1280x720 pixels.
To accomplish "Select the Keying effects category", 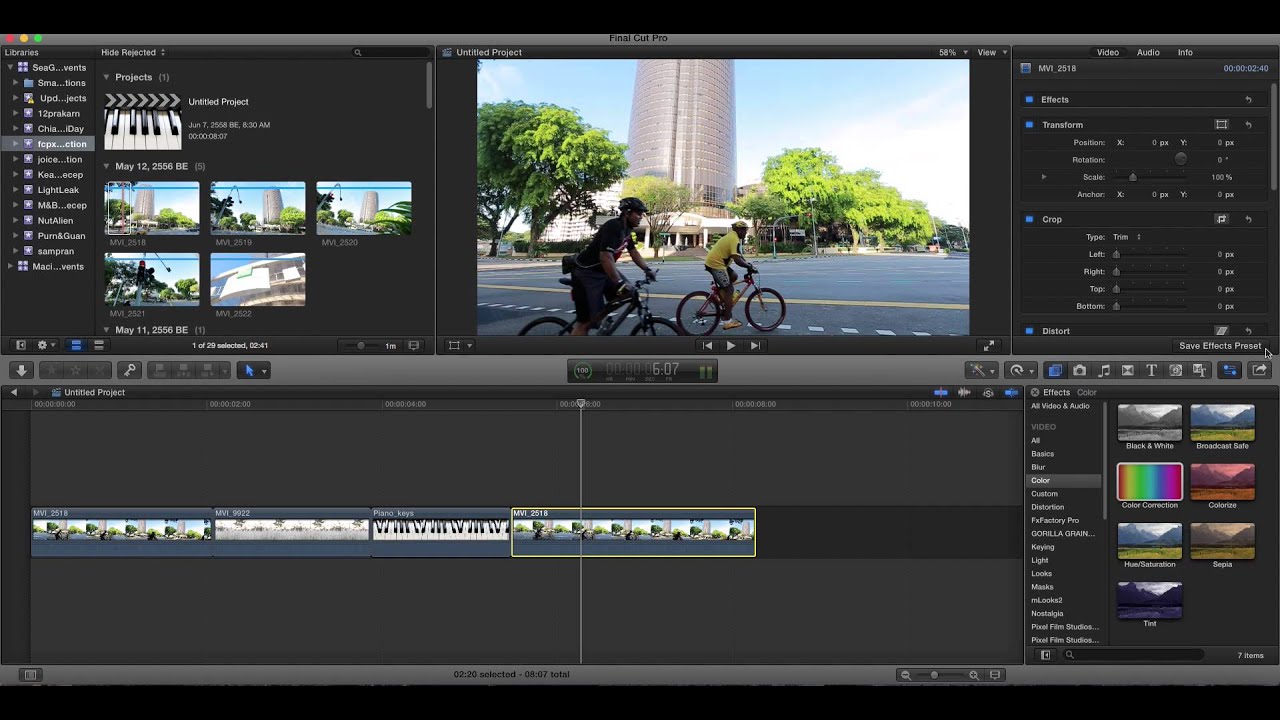I will pos(1043,547).
